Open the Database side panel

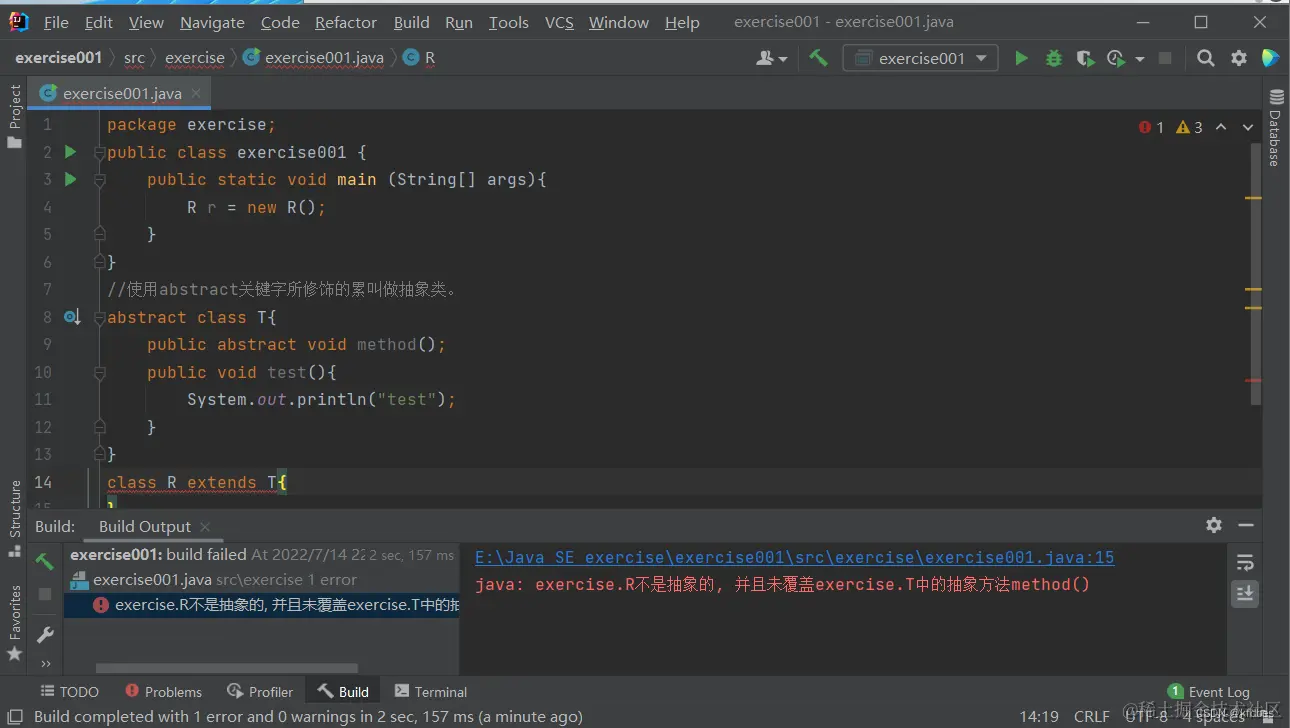[1276, 128]
